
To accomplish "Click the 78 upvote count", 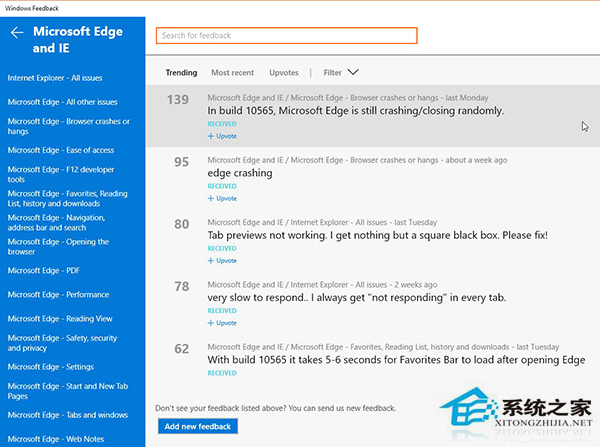I will [181, 287].
